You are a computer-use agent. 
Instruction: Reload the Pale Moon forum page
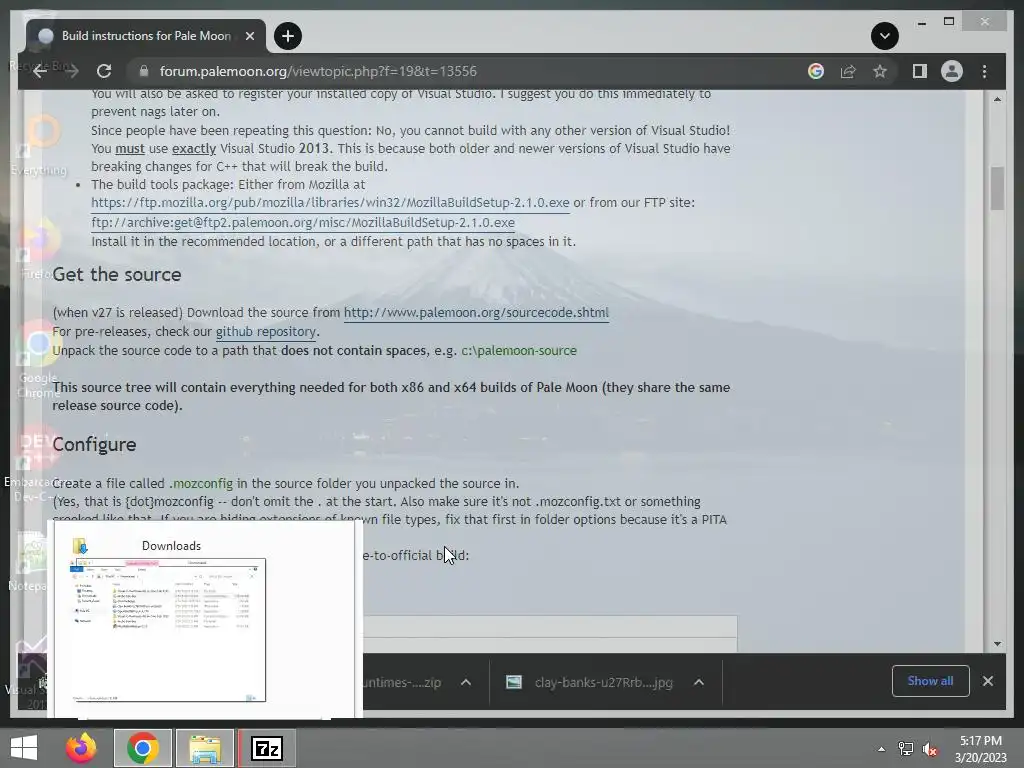point(104,71)
